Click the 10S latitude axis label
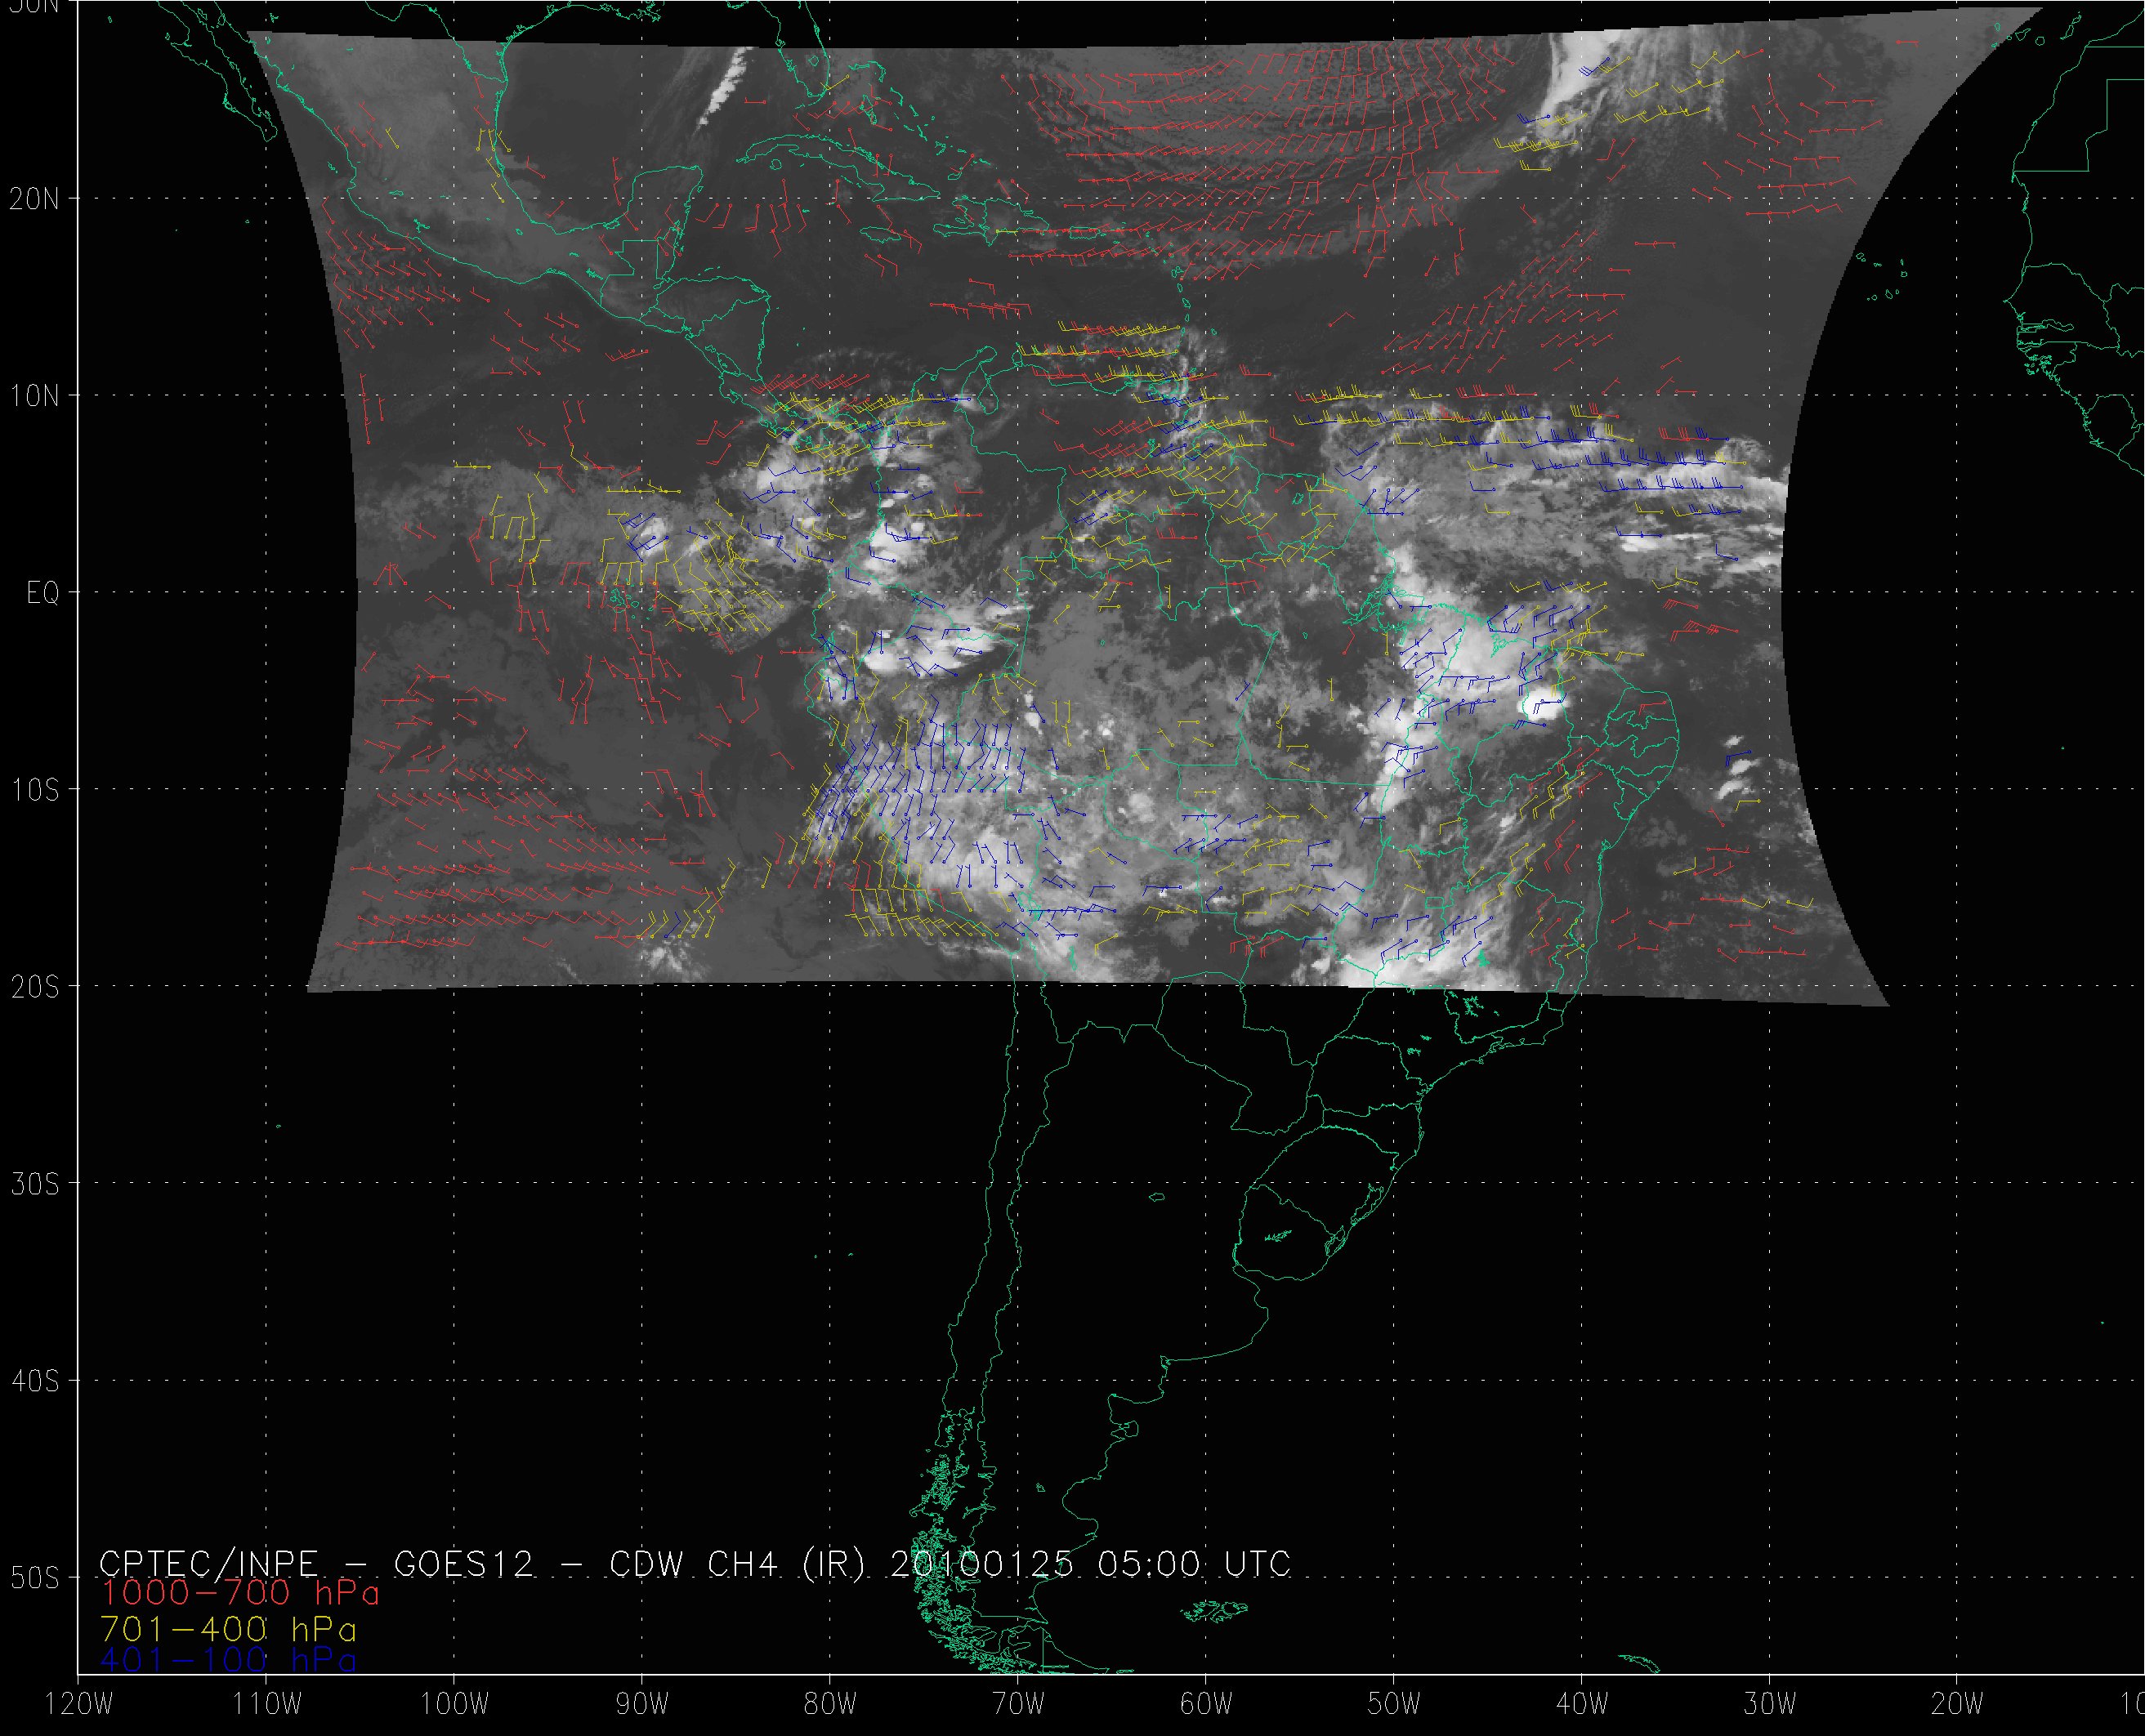The width and height of the screenshot is (2145, 1736). [34, 790]
